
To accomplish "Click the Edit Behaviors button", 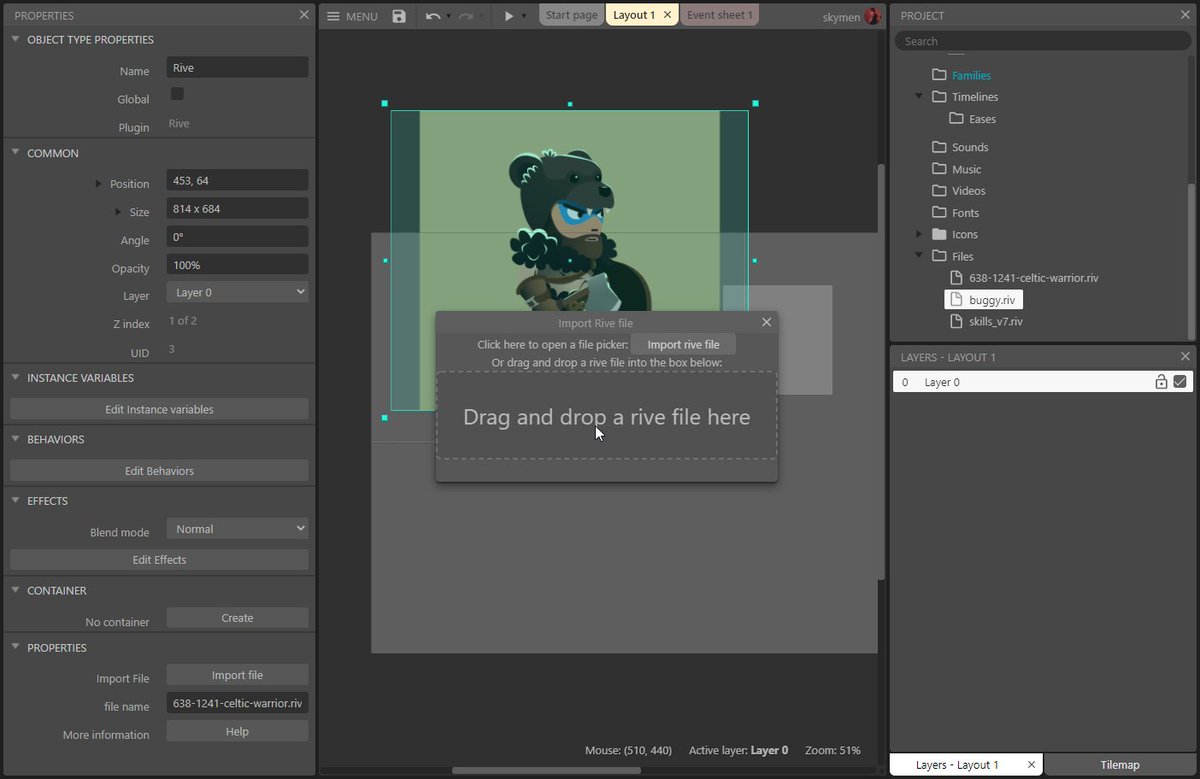I will click(159, 471).
